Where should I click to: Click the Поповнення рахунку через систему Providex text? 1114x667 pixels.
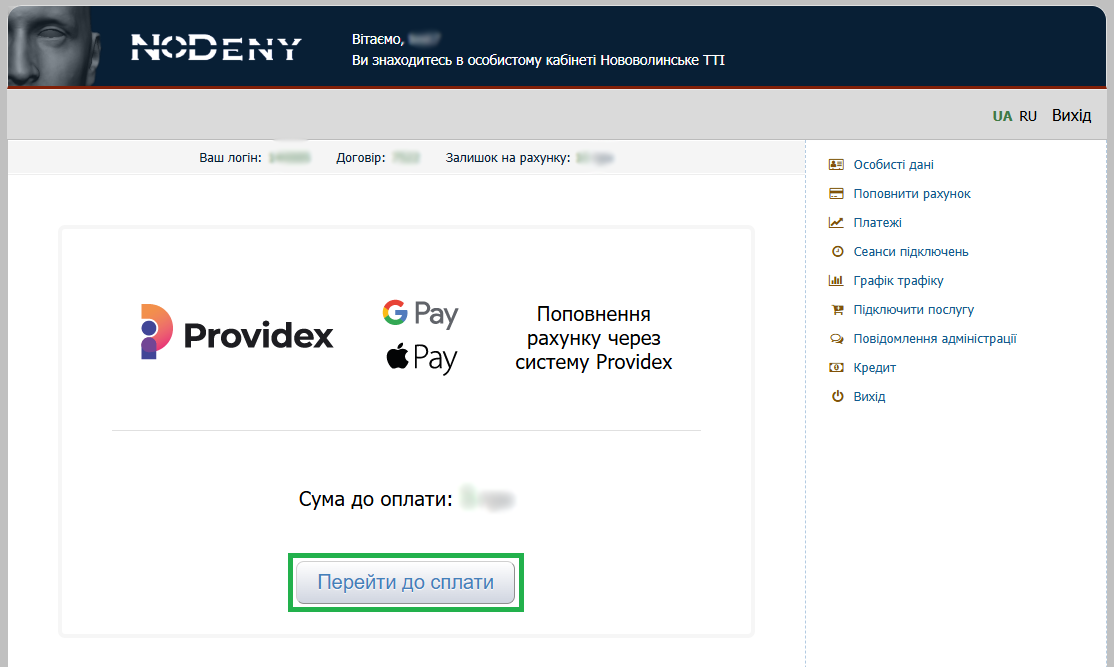(593, 338)
